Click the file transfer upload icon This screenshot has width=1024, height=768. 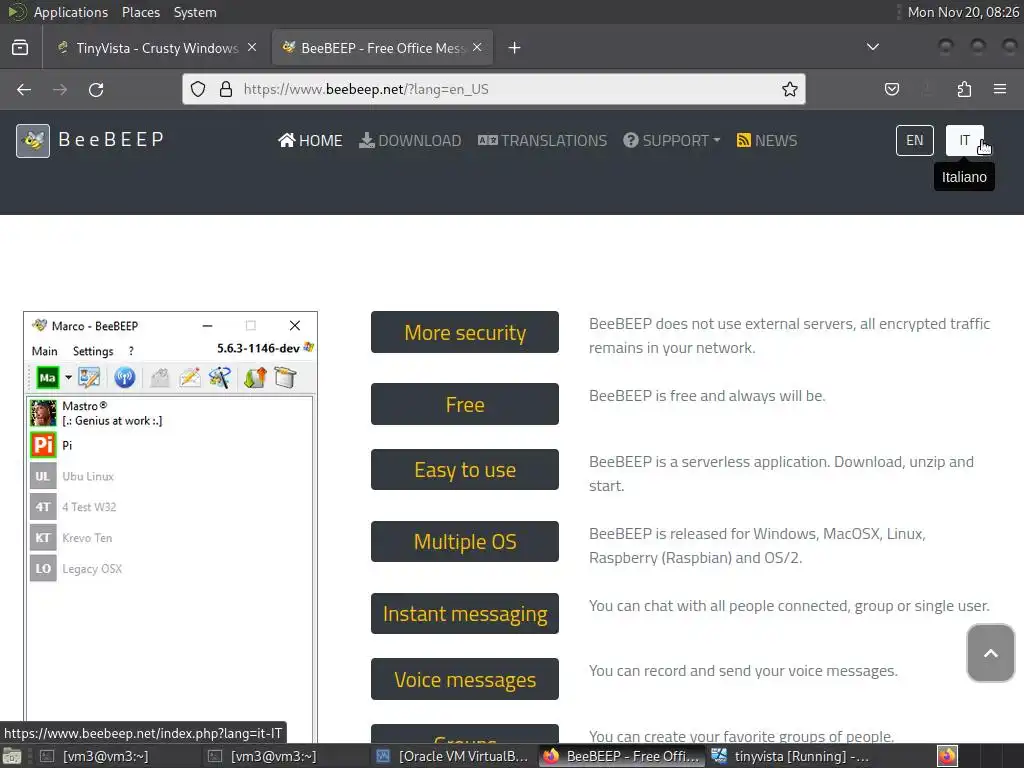click(x=255, y=377)
